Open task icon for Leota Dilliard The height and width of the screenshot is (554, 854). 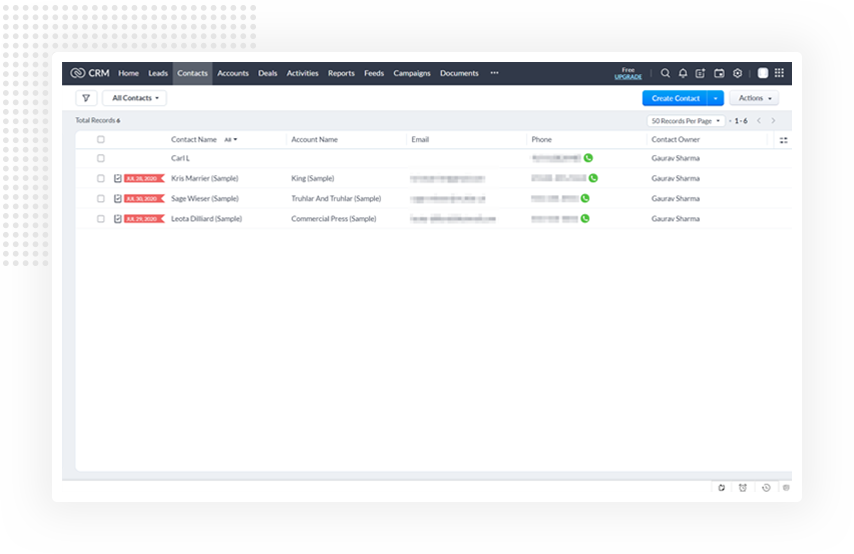tap(118, 218)
